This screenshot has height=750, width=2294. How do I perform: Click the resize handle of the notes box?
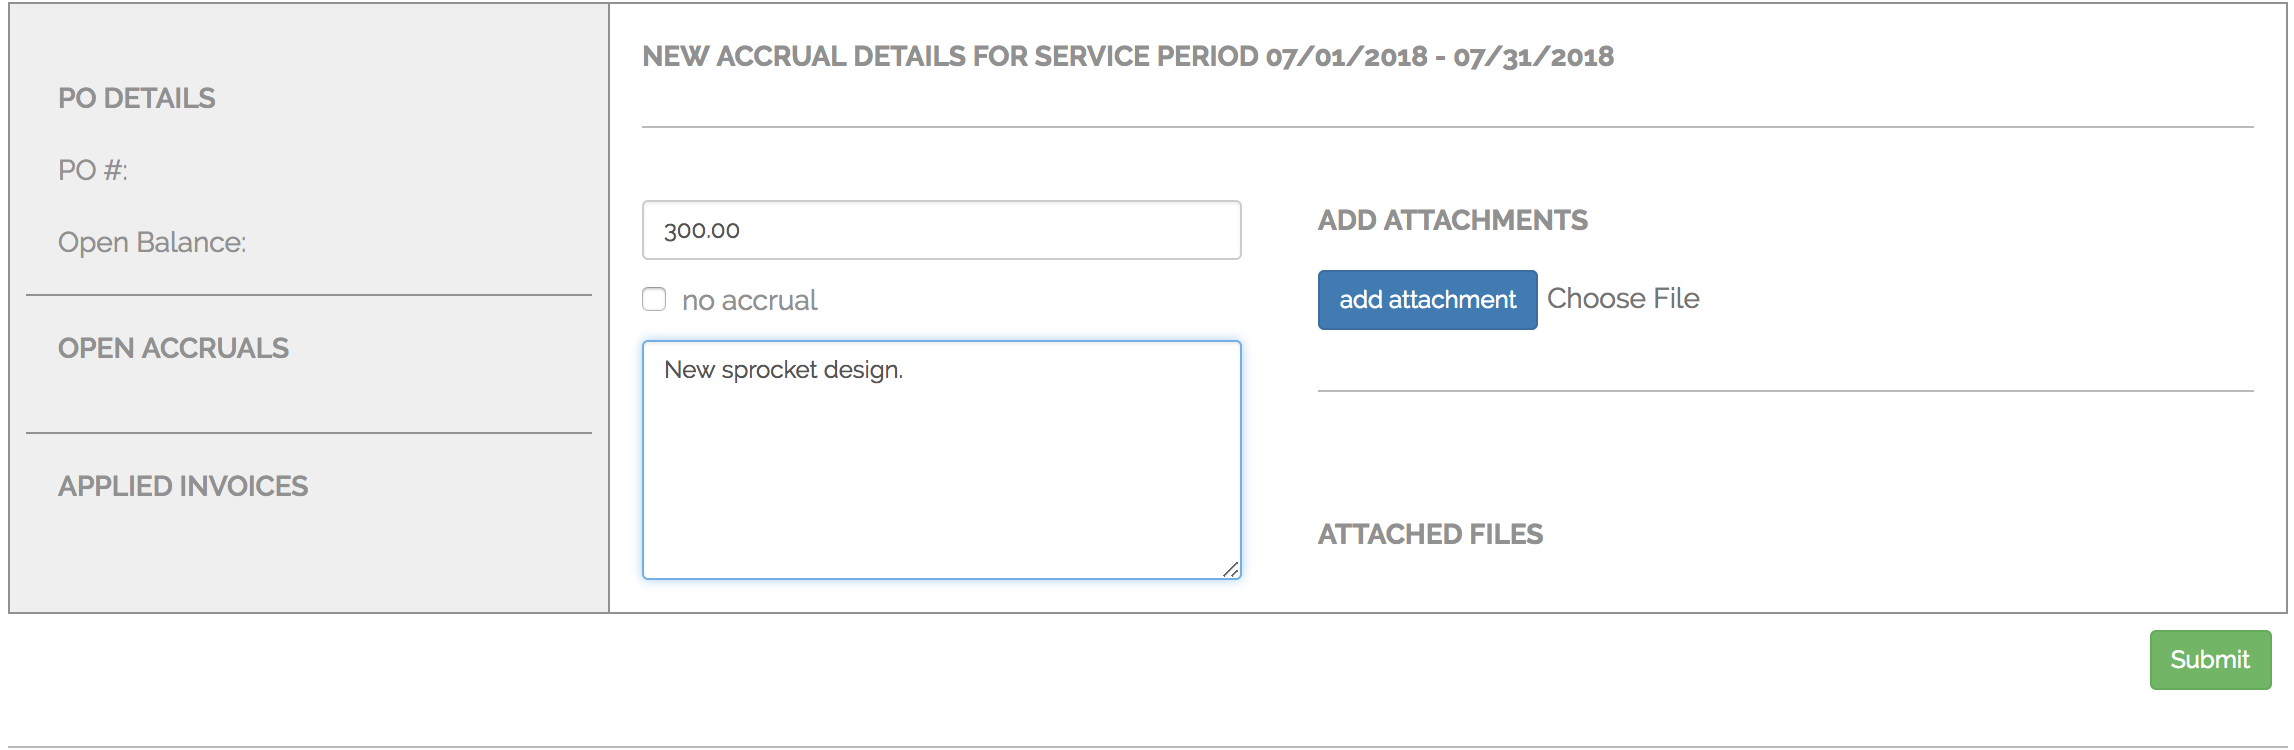click(1231, 569)
